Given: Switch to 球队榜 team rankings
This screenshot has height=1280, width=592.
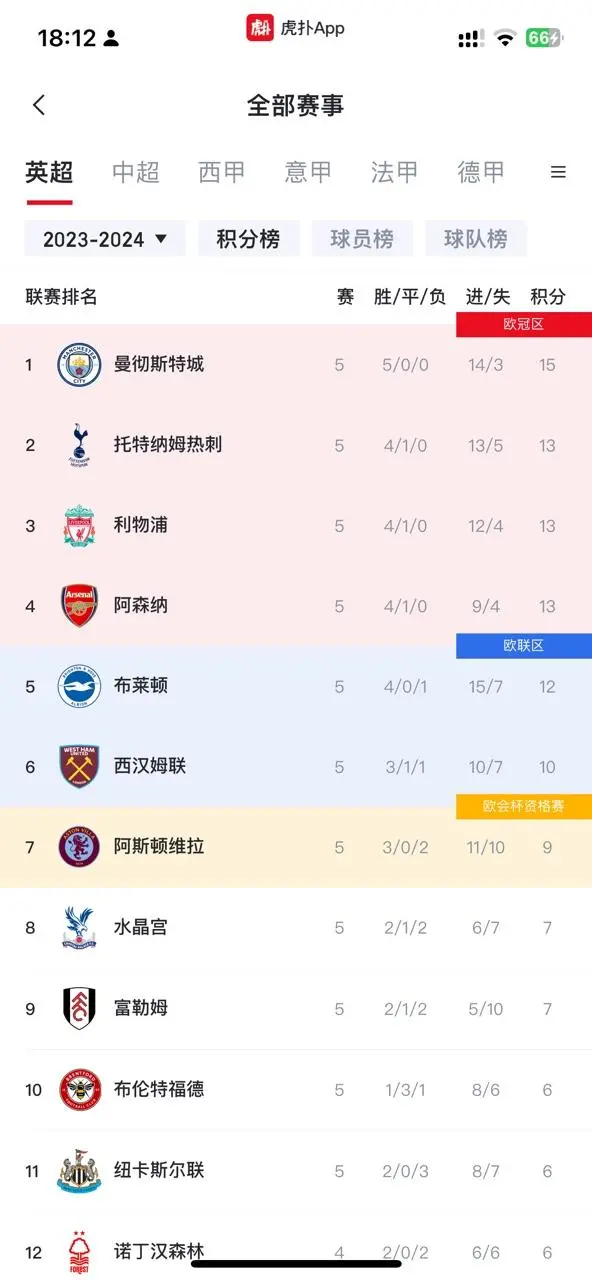Looking at the screenshot, I should [476, 239].
